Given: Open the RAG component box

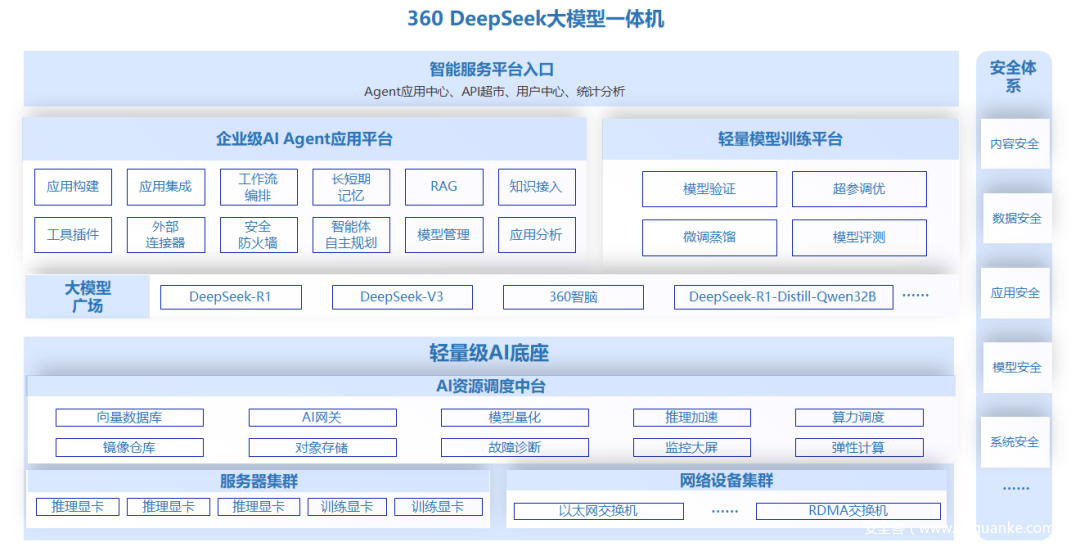Looking at the screenshot, I should tap(444, 187).
